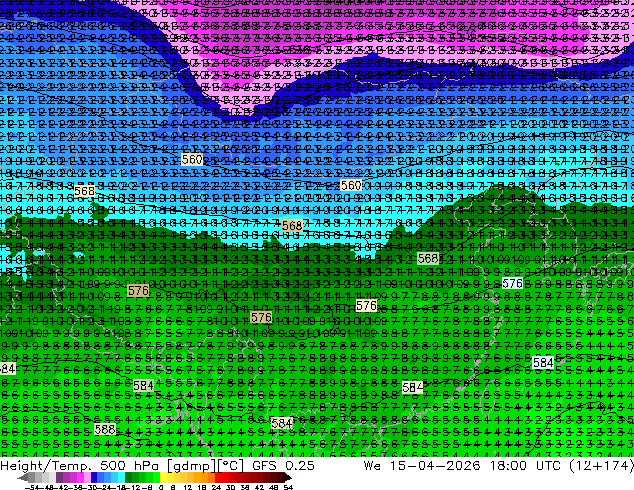The height and width of the screenshot is (490, 634).
Task: Click the cyan legend swatch near -18
Action: pos(121,477)
